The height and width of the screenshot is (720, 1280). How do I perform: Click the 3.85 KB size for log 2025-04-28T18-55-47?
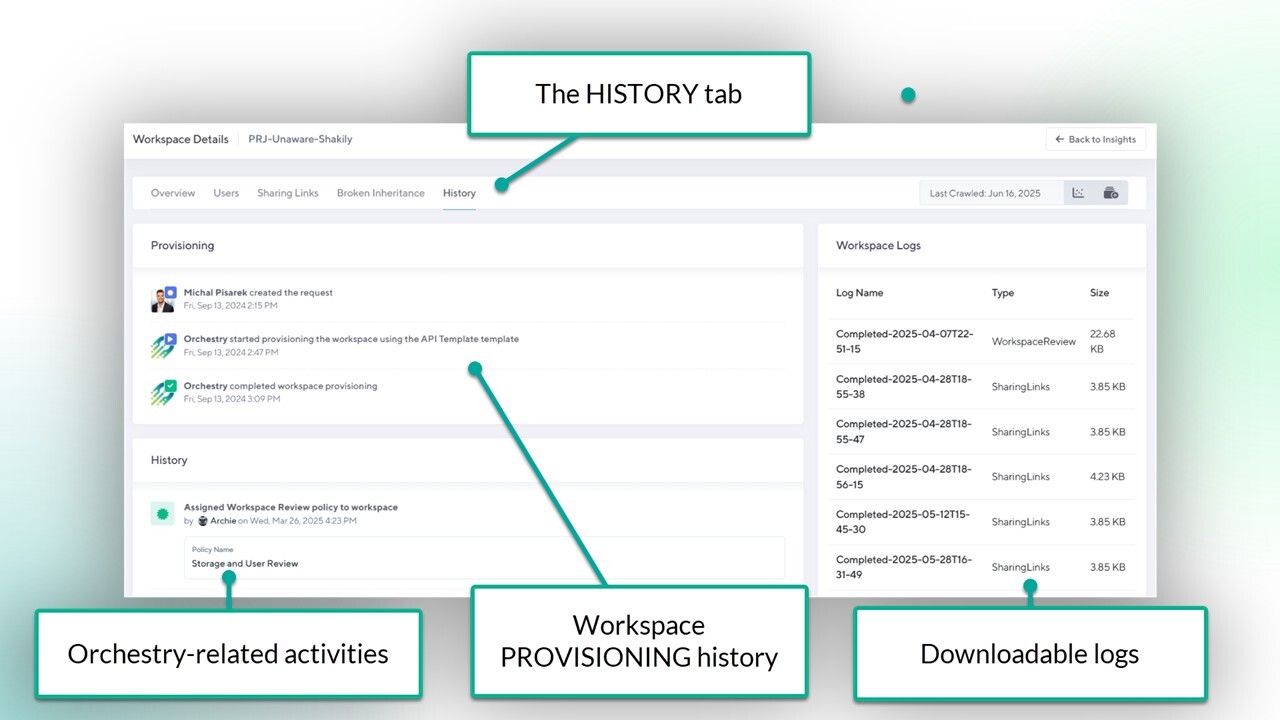tap(1108, 432)
